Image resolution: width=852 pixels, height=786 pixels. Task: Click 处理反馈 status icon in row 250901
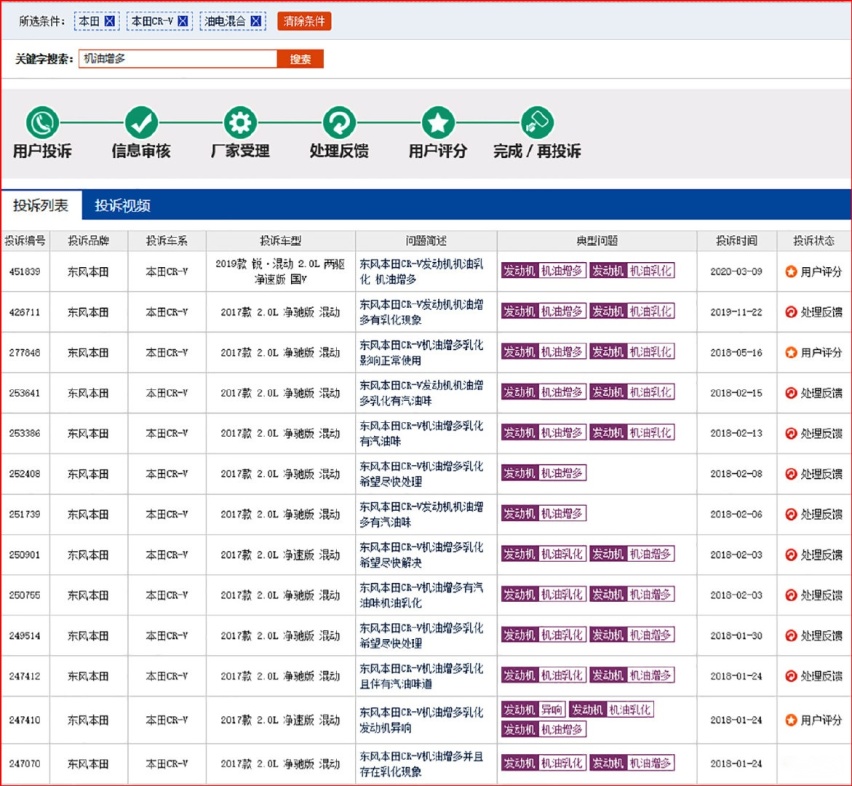(x=791, y=555)
